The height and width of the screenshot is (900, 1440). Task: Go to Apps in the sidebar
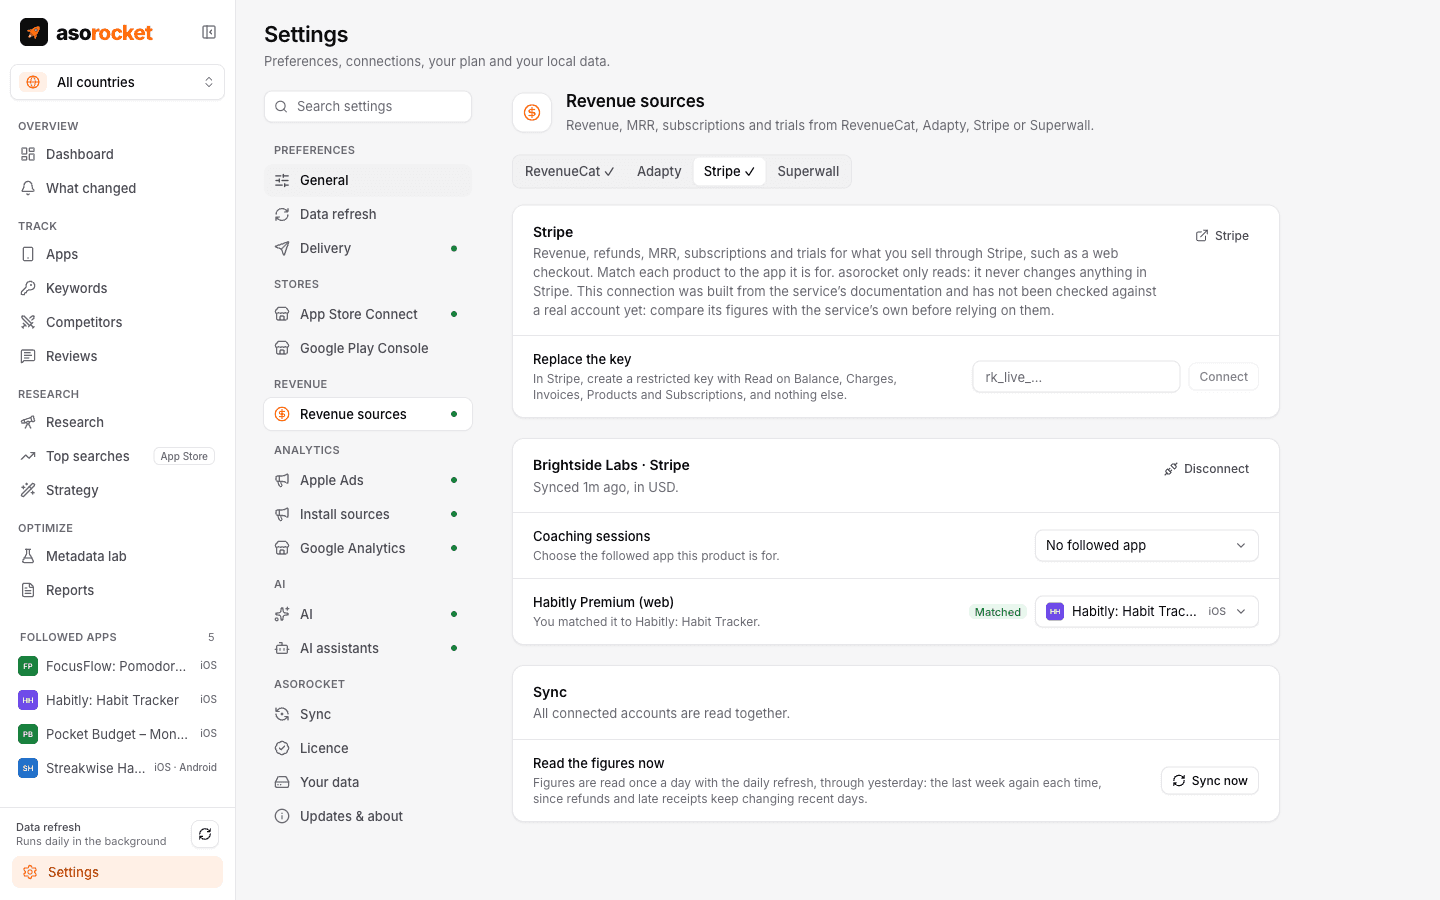click(117, 254)
